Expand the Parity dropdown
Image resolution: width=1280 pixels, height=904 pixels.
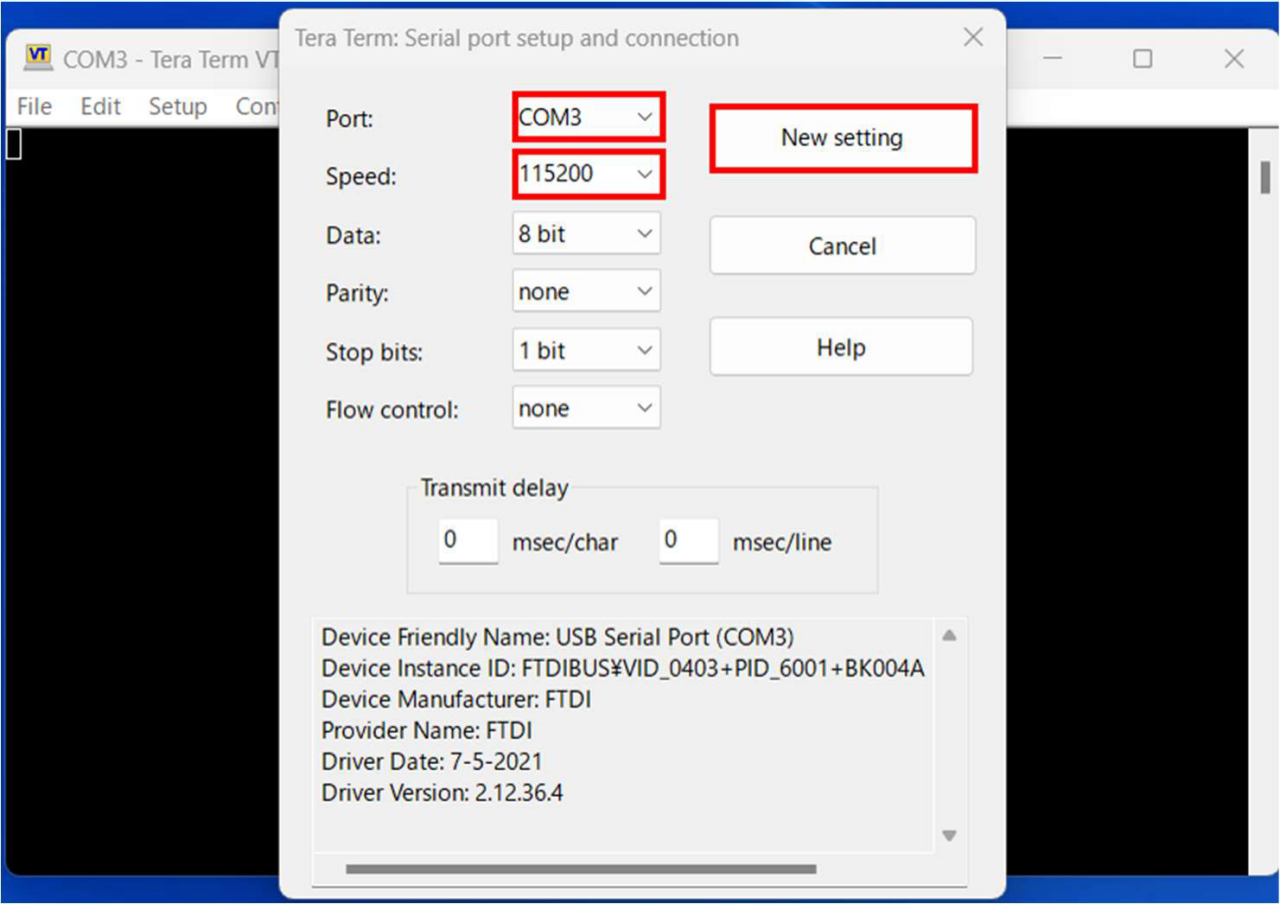pyautogui.click(x=587, y=292)
